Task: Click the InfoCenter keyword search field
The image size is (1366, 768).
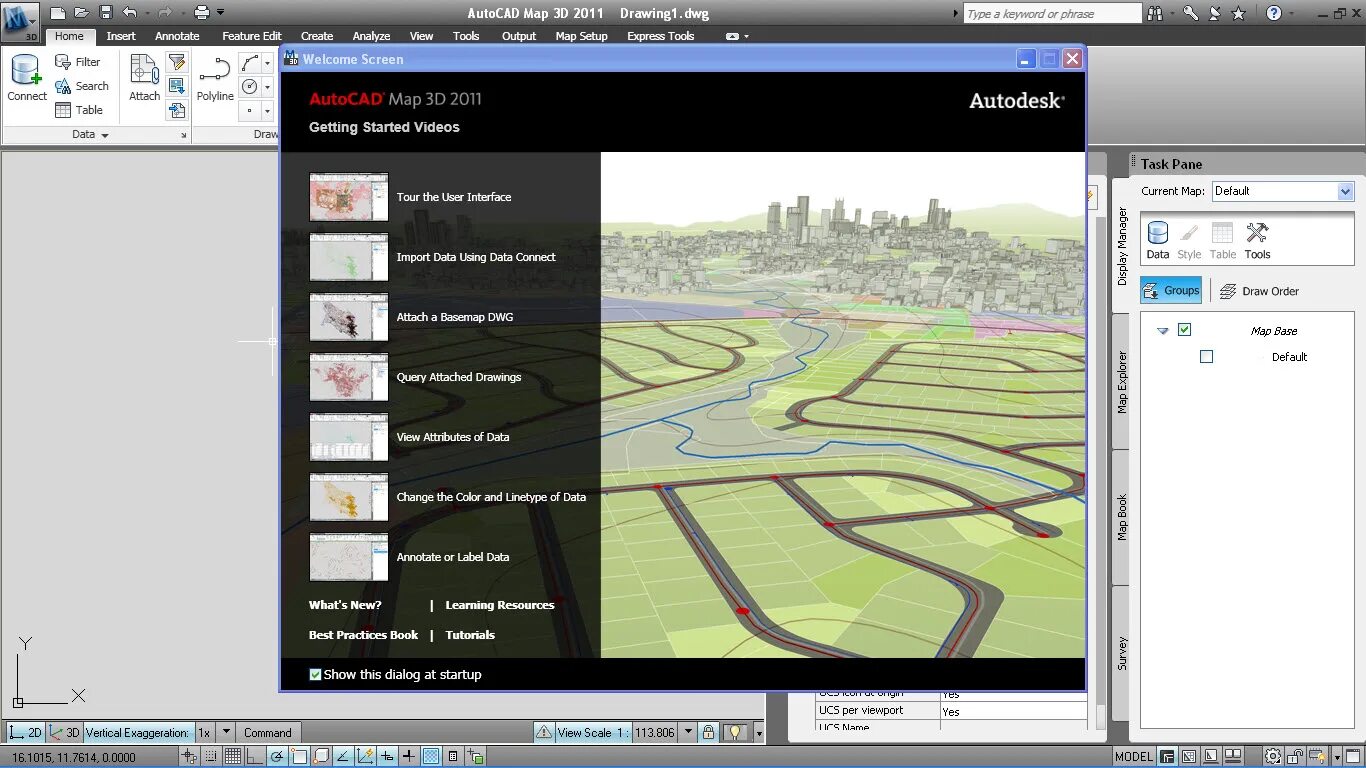Action: 1052,14
